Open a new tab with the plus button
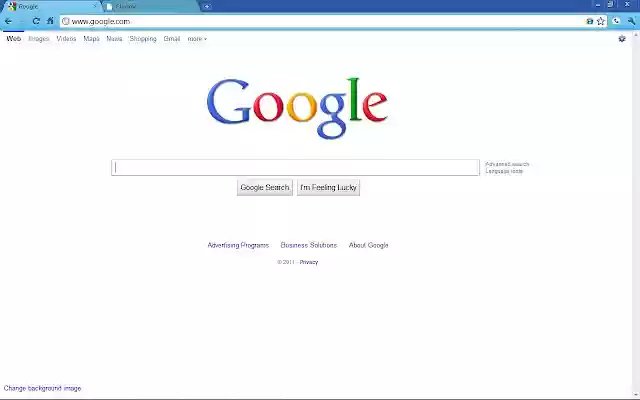 207,7
